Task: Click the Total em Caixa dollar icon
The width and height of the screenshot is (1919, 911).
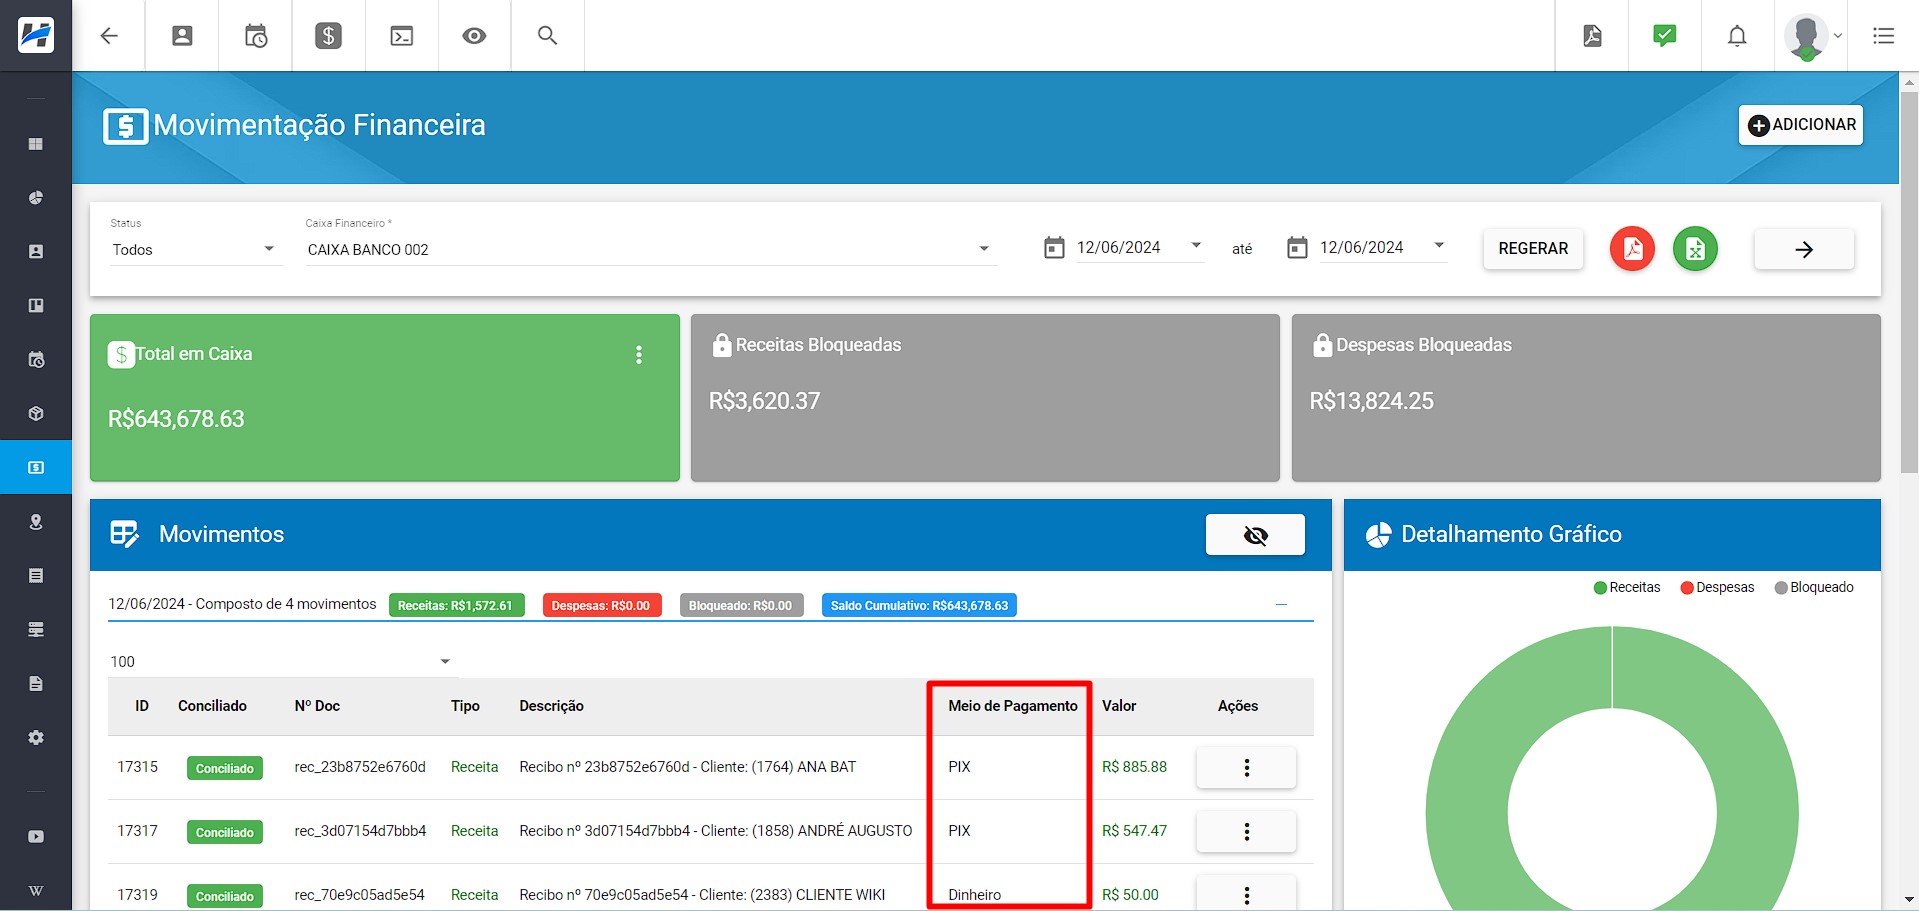Action: pos(121,354)
